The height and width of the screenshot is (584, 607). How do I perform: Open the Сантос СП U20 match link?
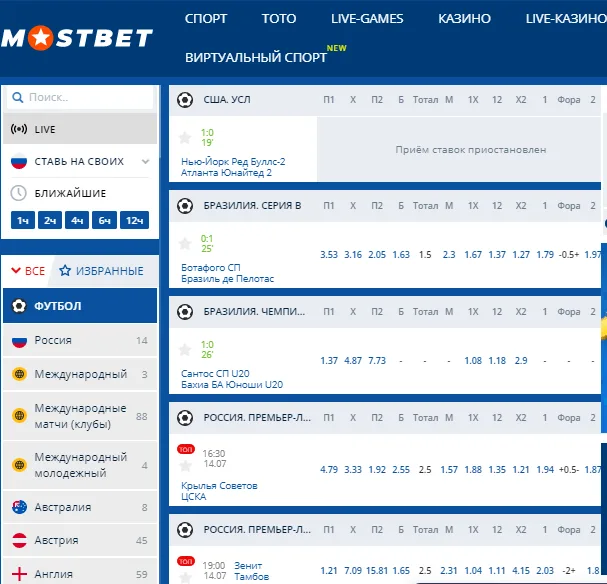(x=232, y=379)
